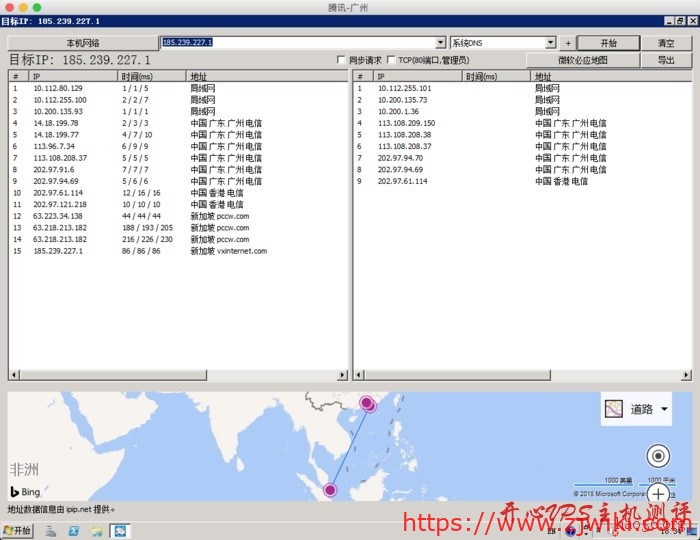
Task: Select right hop row 10.112.255.101
Action: 522,88
